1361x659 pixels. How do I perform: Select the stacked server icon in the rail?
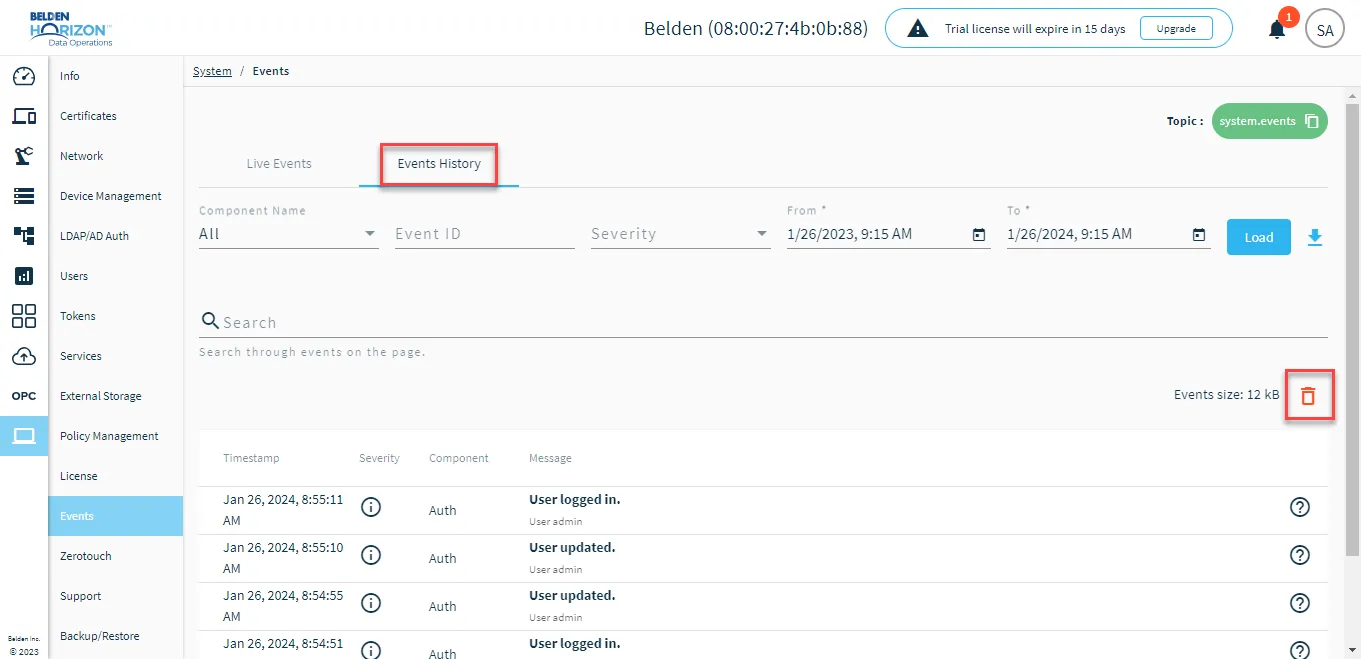click(x=24, y=196)
